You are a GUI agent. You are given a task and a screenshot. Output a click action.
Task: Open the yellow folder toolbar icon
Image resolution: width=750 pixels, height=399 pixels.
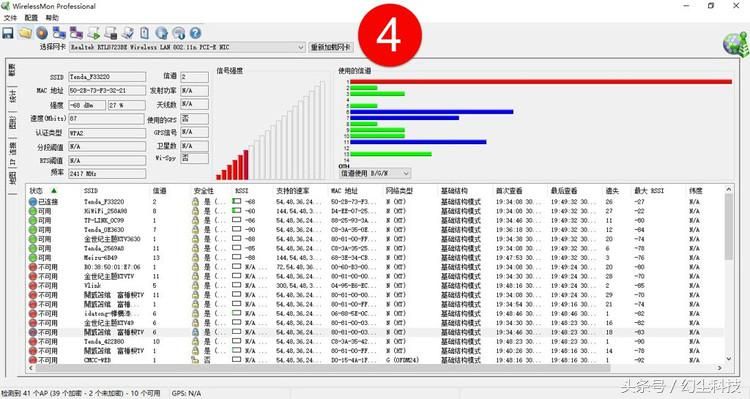click(x=25, y=33)
